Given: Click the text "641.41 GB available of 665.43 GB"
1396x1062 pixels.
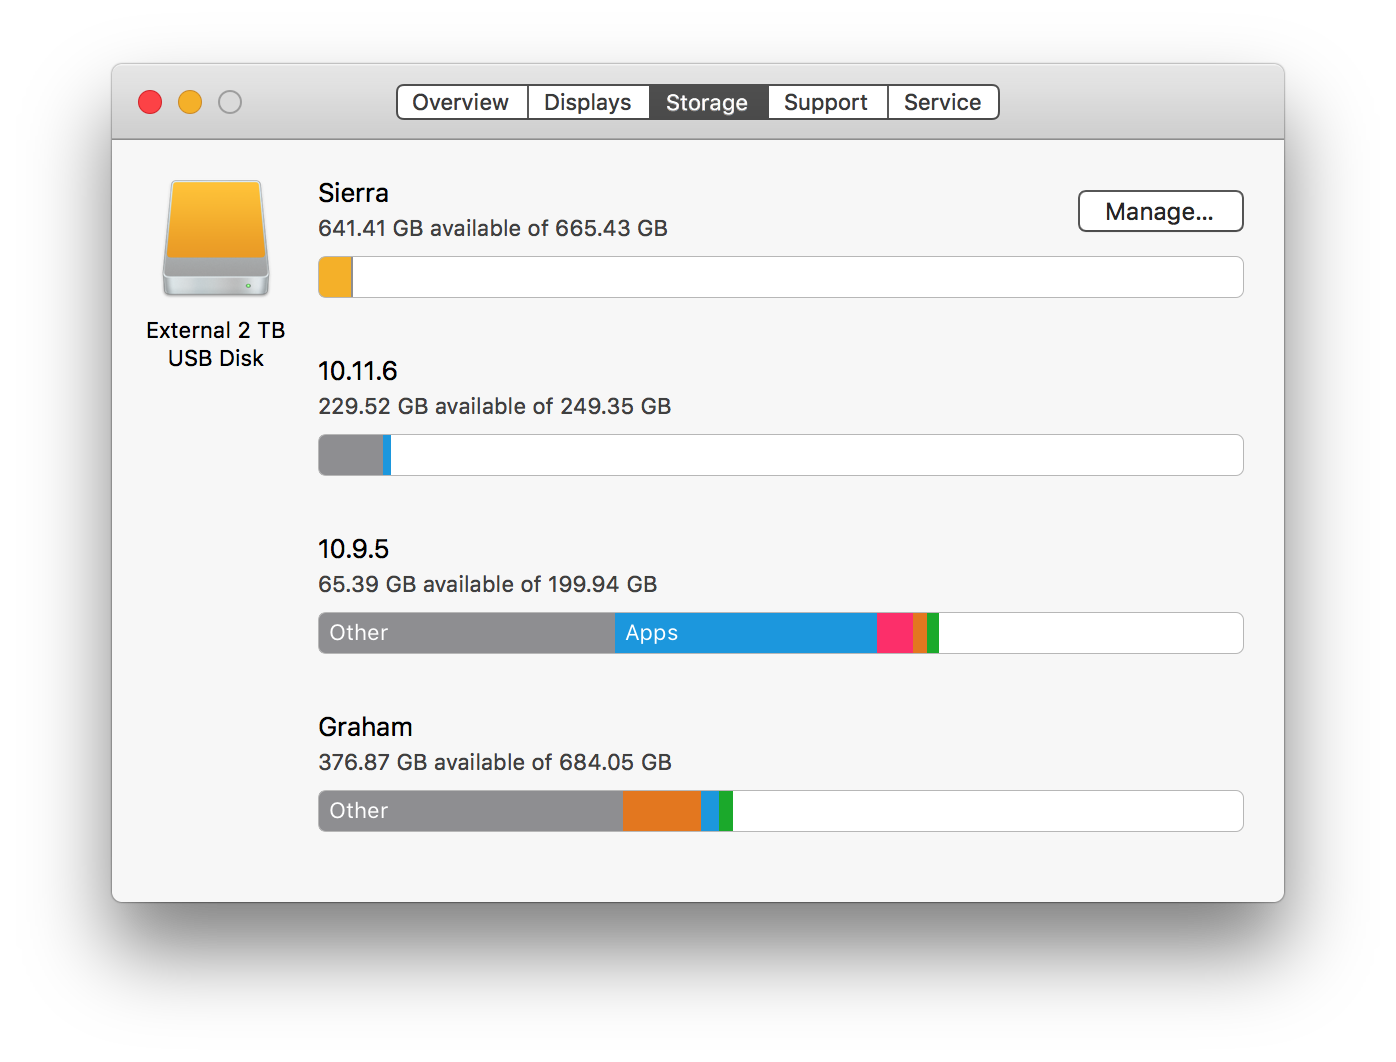Looking at the screenshot, I should click(493, 228).
